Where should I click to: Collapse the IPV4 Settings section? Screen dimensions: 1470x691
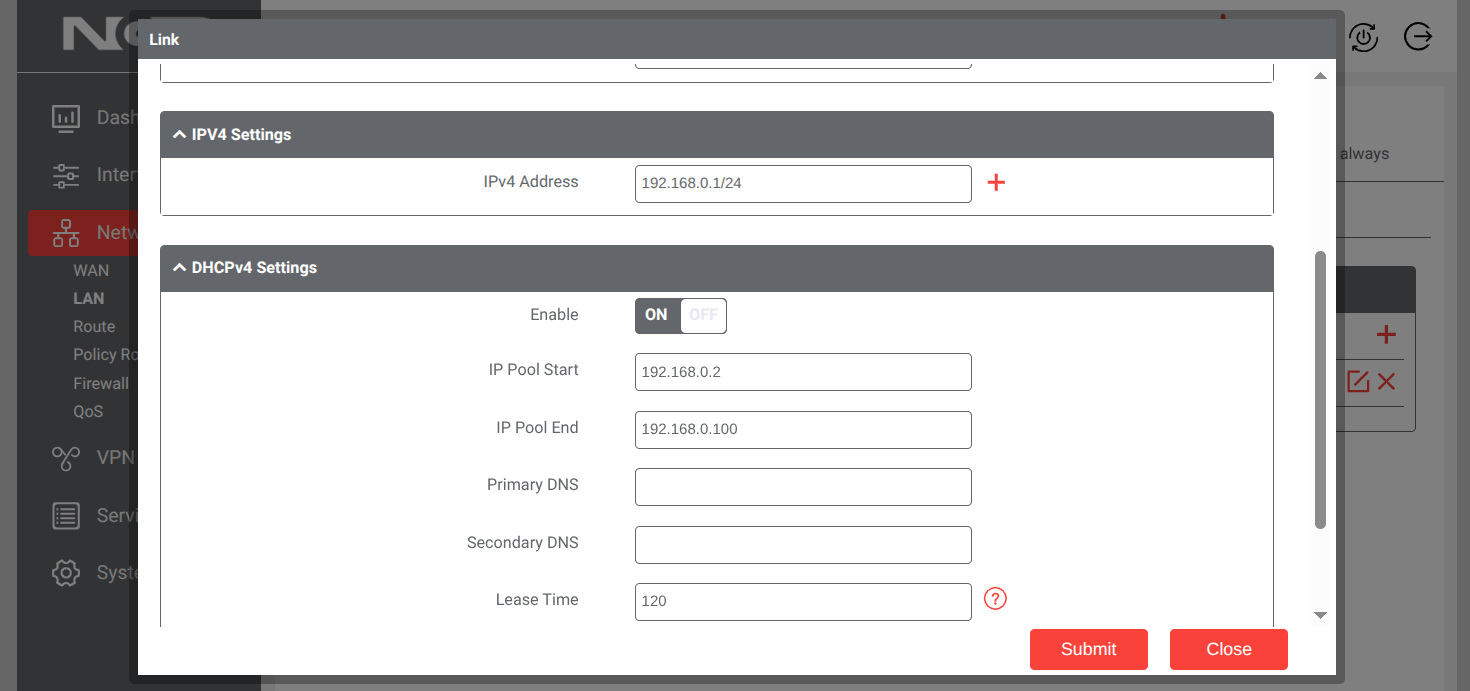[x=180, y=135]
